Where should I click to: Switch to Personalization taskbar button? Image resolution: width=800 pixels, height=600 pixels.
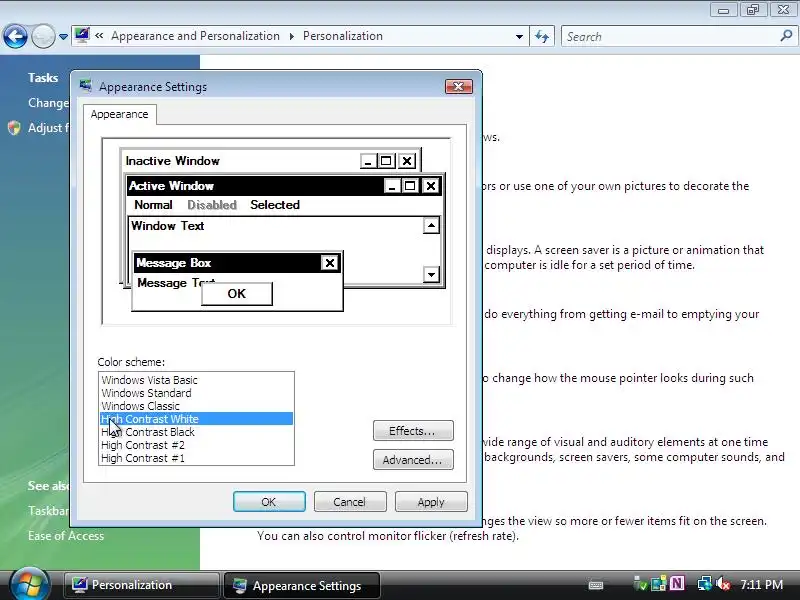141,585
